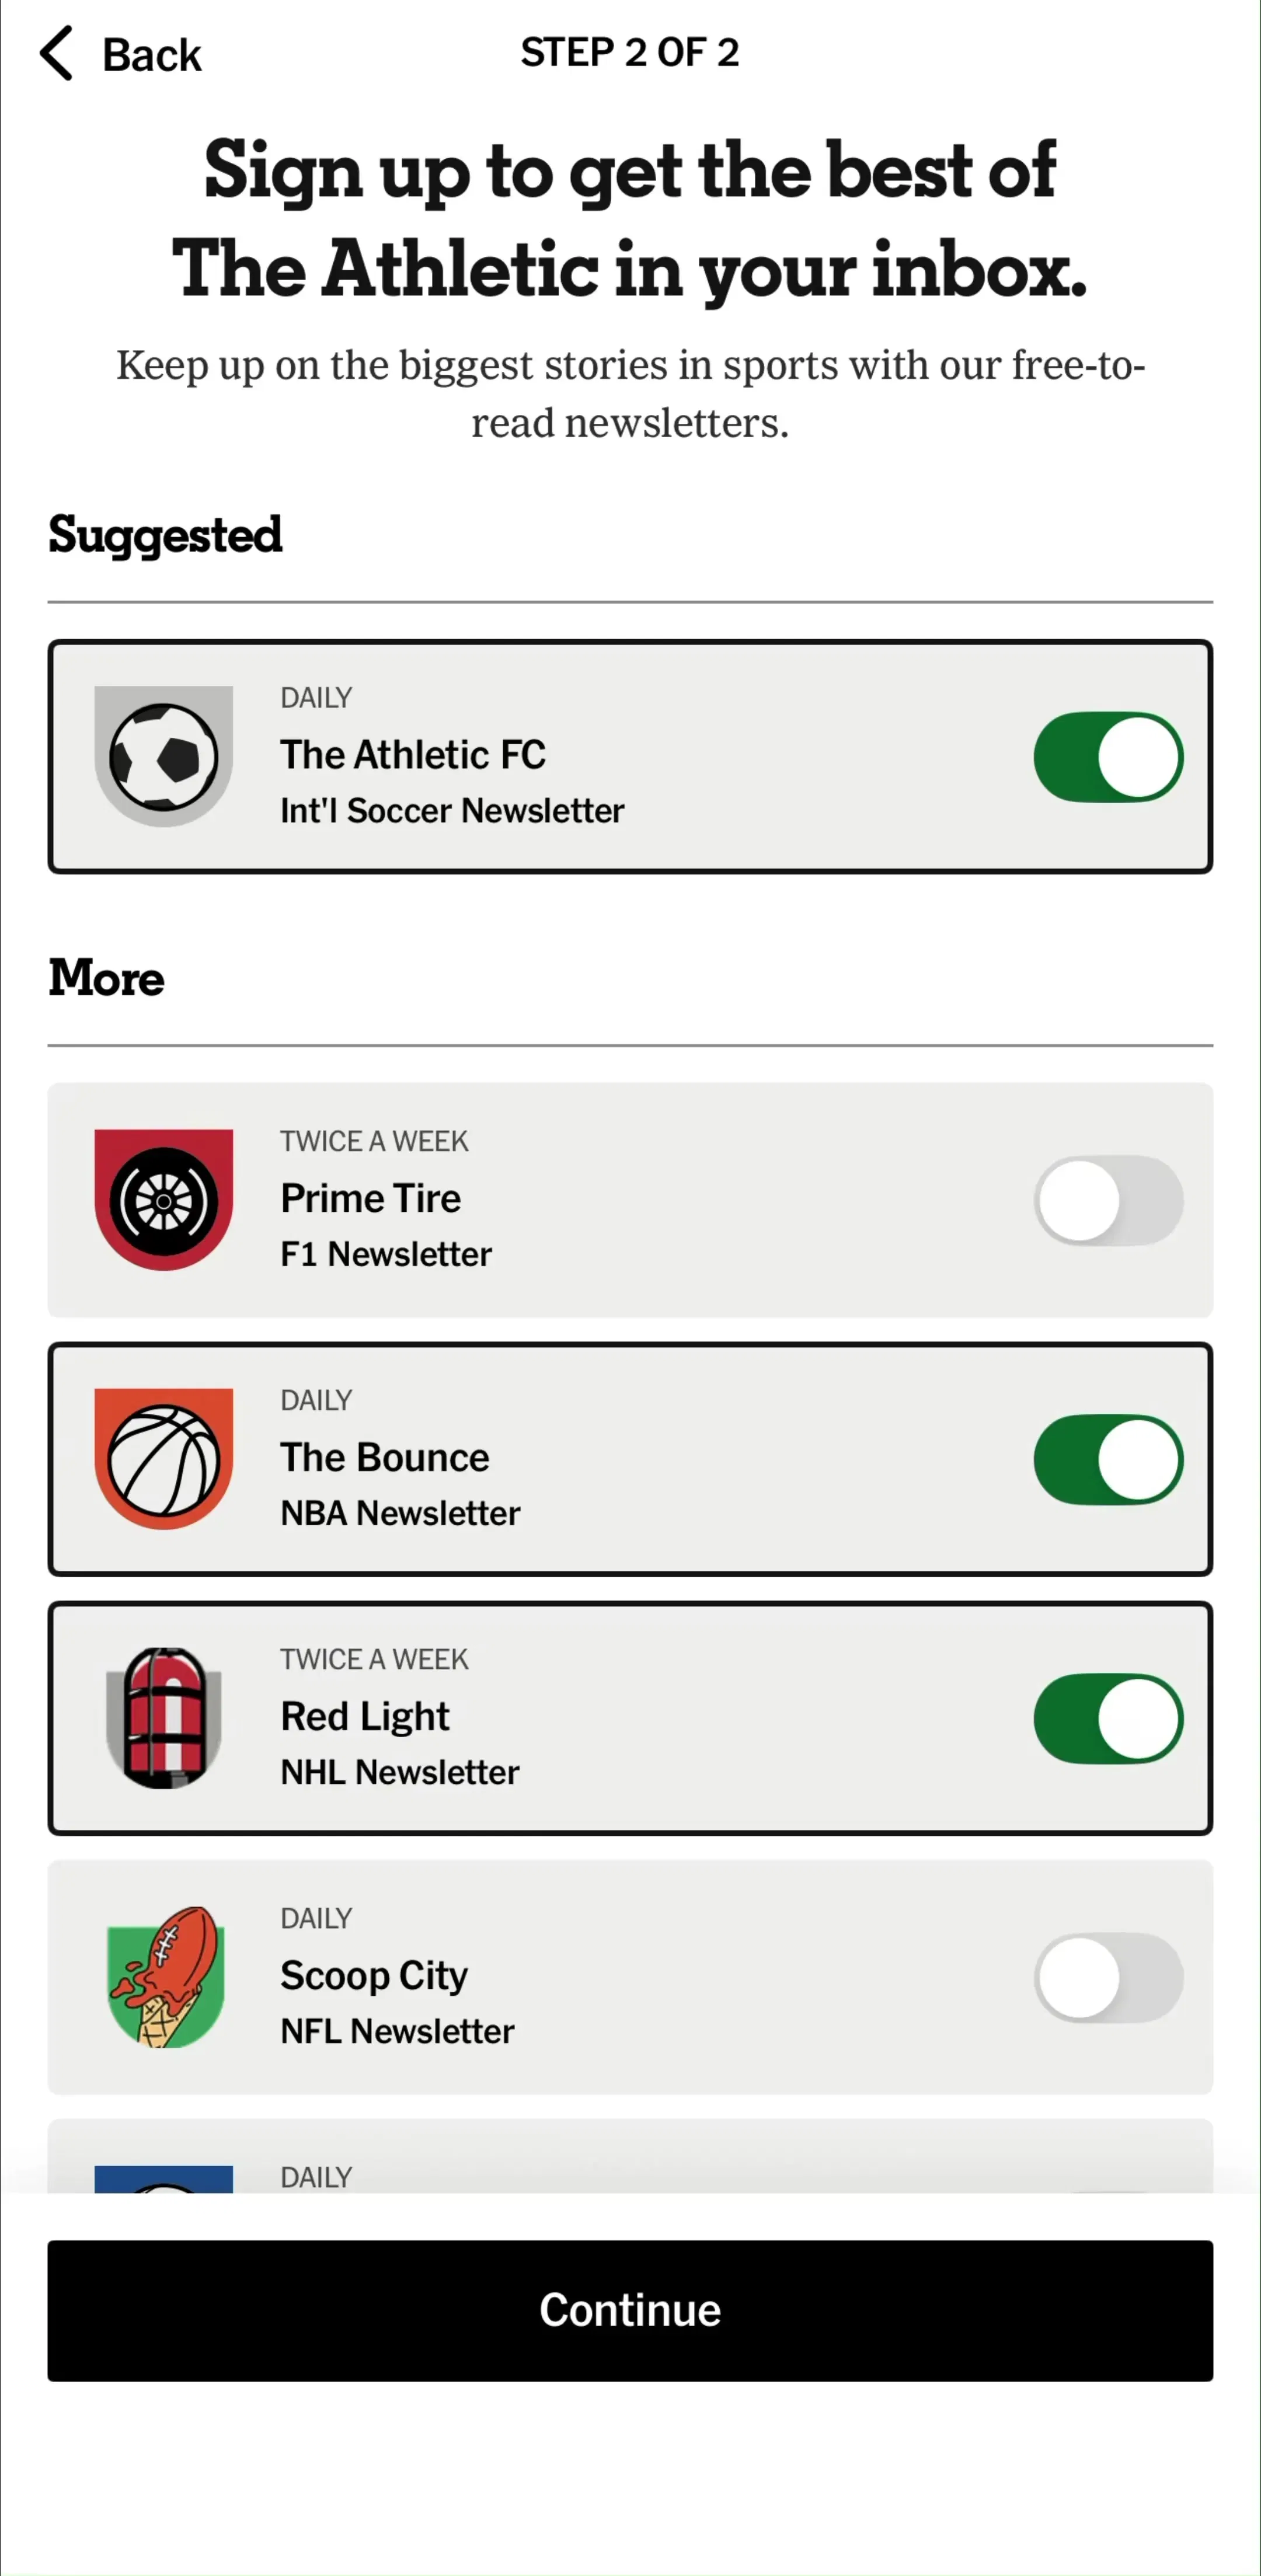Tap the partially visible blue newsletter badge
This screenshot has width=1261, height=2576.
164,2179
